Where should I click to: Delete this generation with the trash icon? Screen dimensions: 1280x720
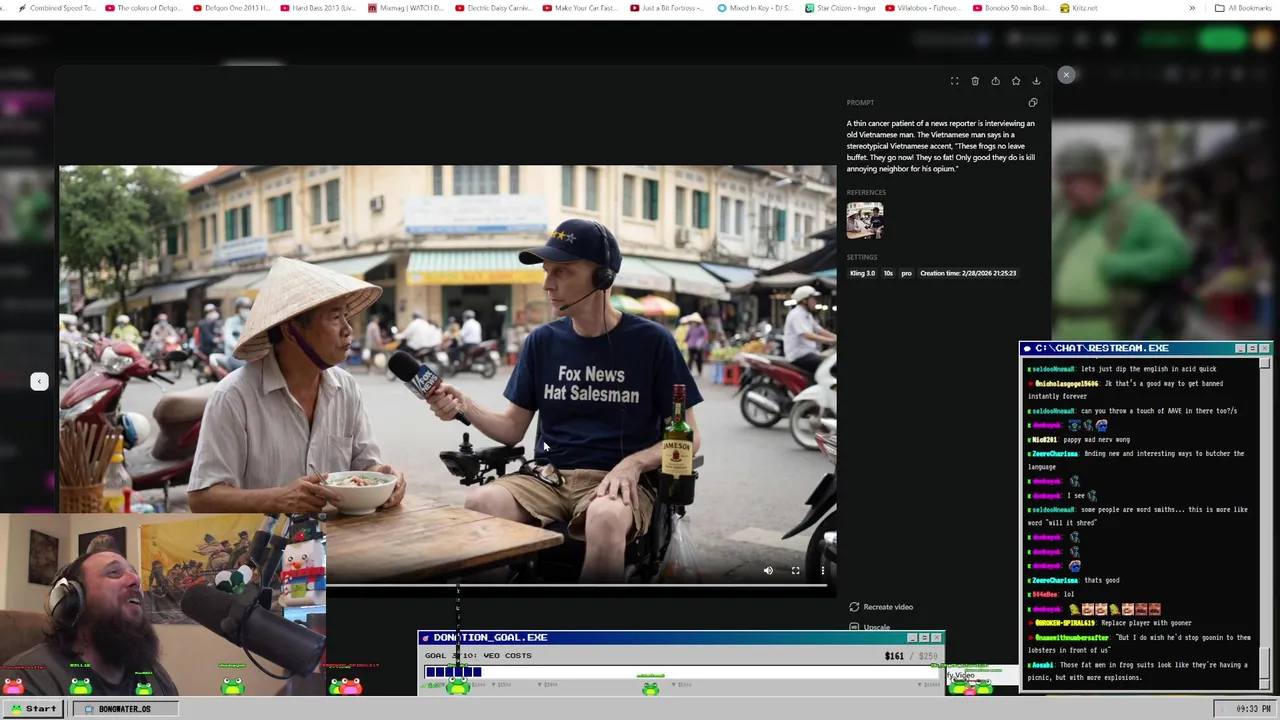point(975,81)
